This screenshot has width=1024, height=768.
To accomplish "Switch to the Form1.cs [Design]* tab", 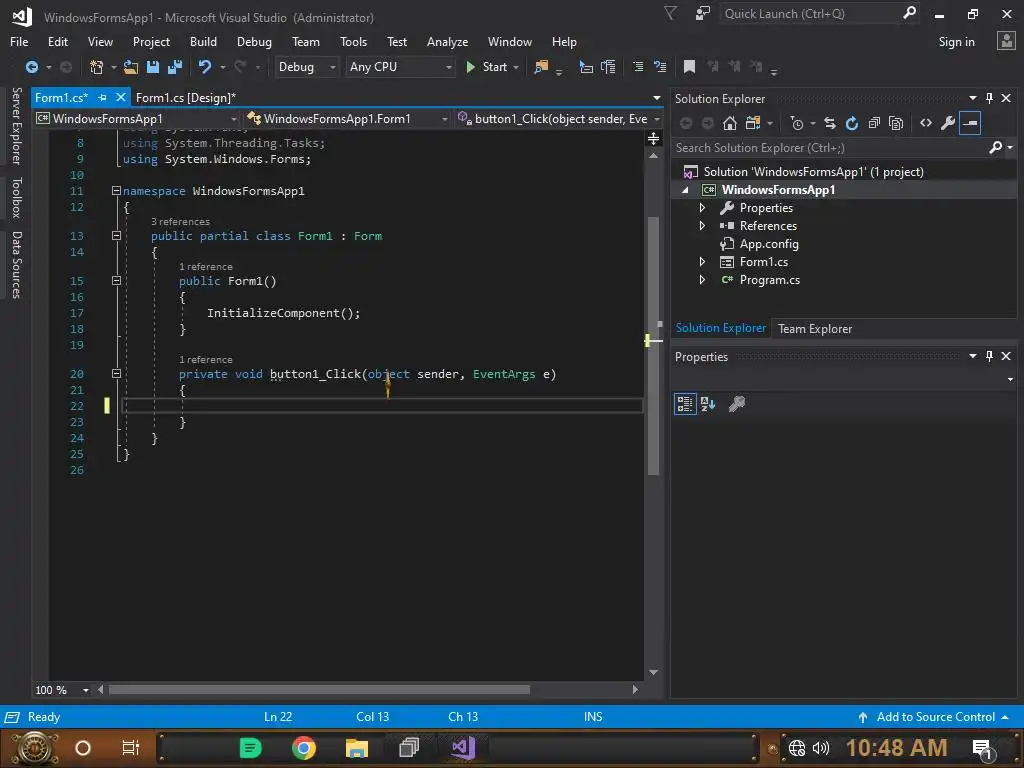I will pyautogui.click(x=185, y=97).
